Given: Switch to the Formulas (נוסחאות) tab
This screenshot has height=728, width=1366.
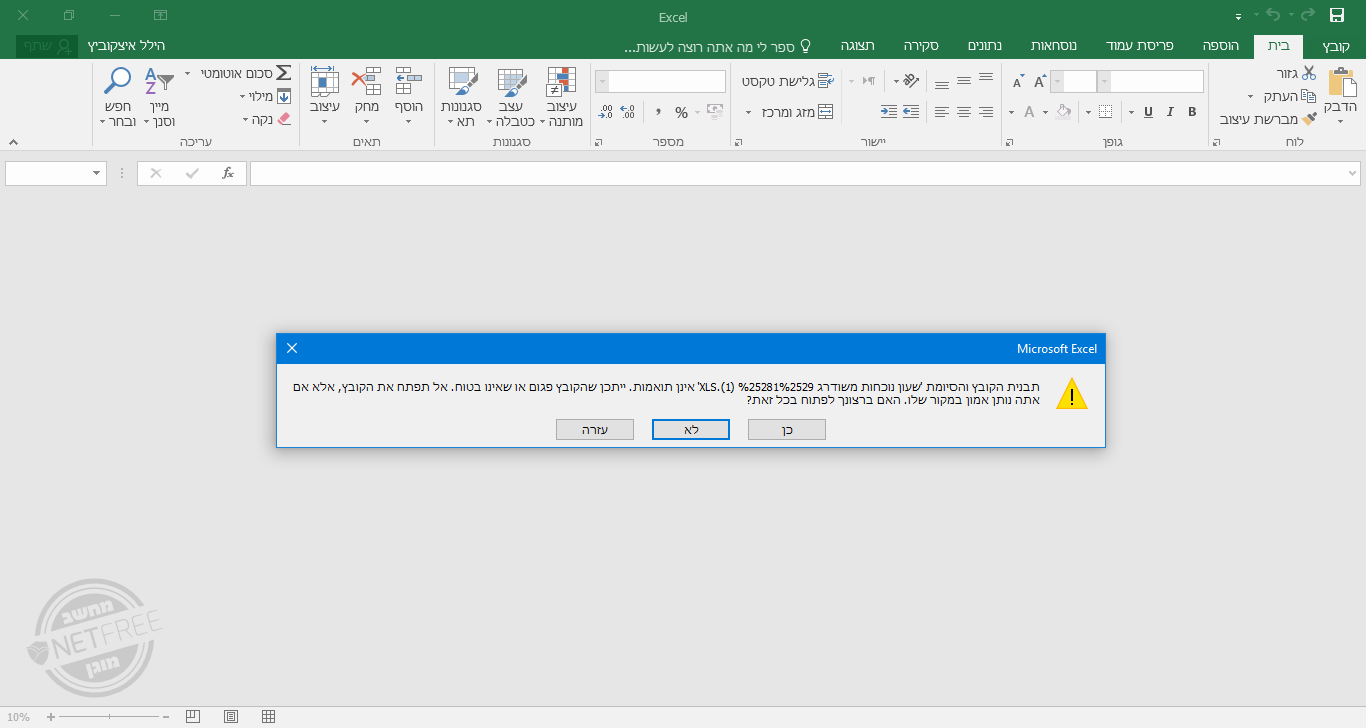Looking at the screenshot, I should (1054, 46).
